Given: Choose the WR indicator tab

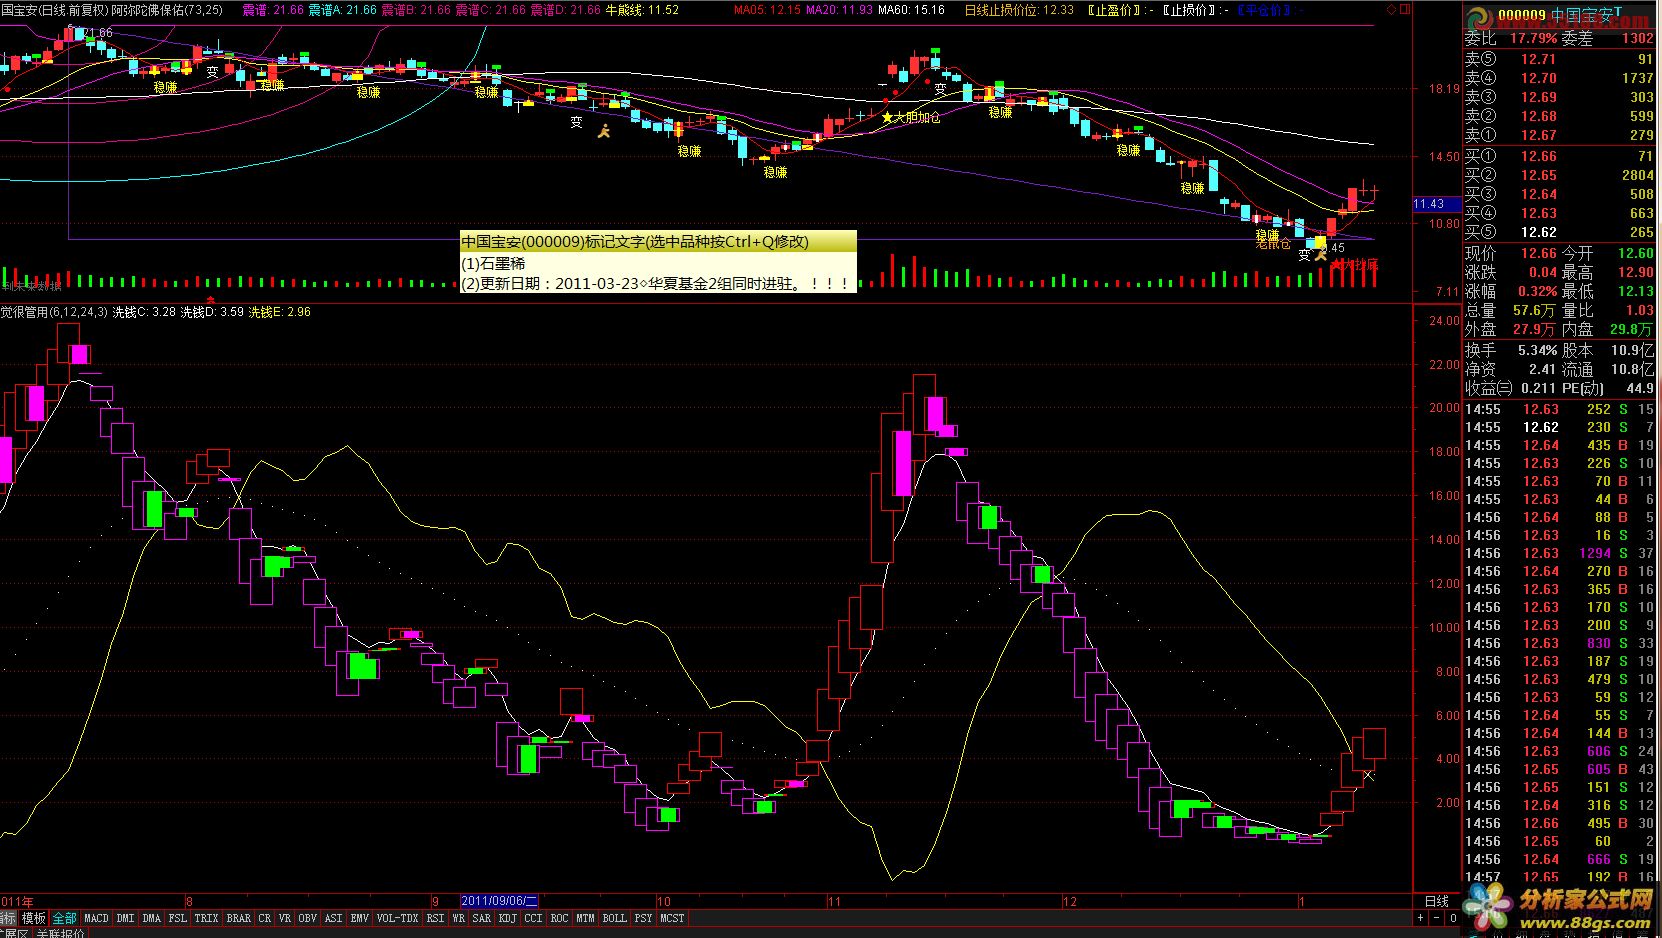Looking at the screenshot, I should pos(459,918).
